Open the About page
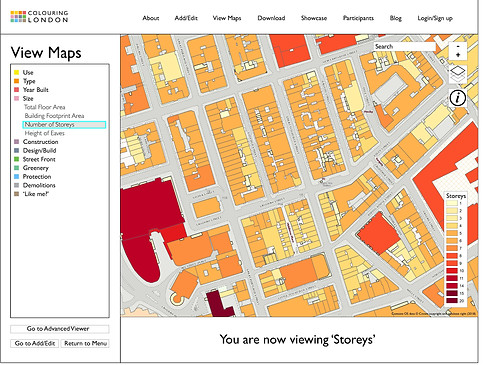Image resolution: width=487 pixels, height=365 pixels. (151, 18)
